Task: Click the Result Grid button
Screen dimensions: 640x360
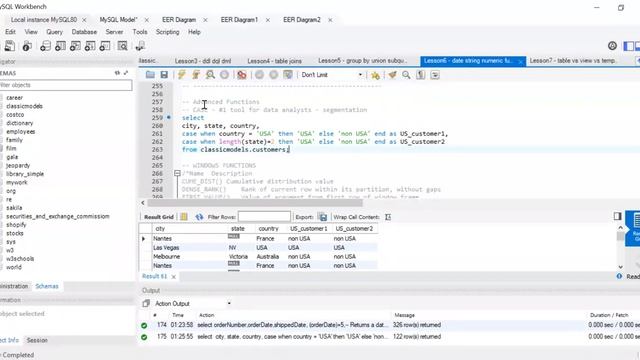Action: coord(159,217)
